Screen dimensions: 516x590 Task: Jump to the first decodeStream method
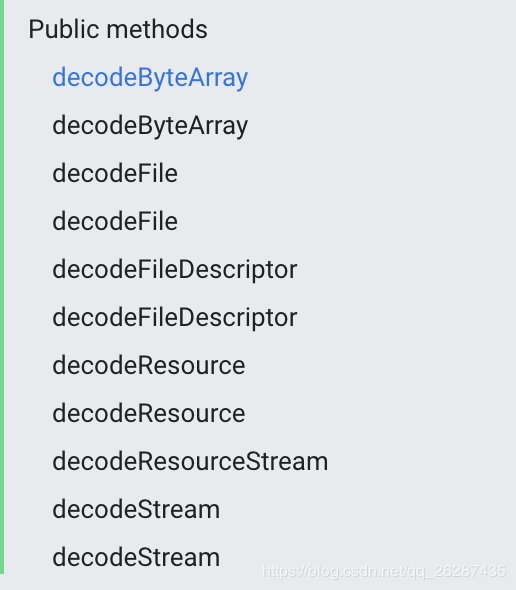tap(136, 509)
